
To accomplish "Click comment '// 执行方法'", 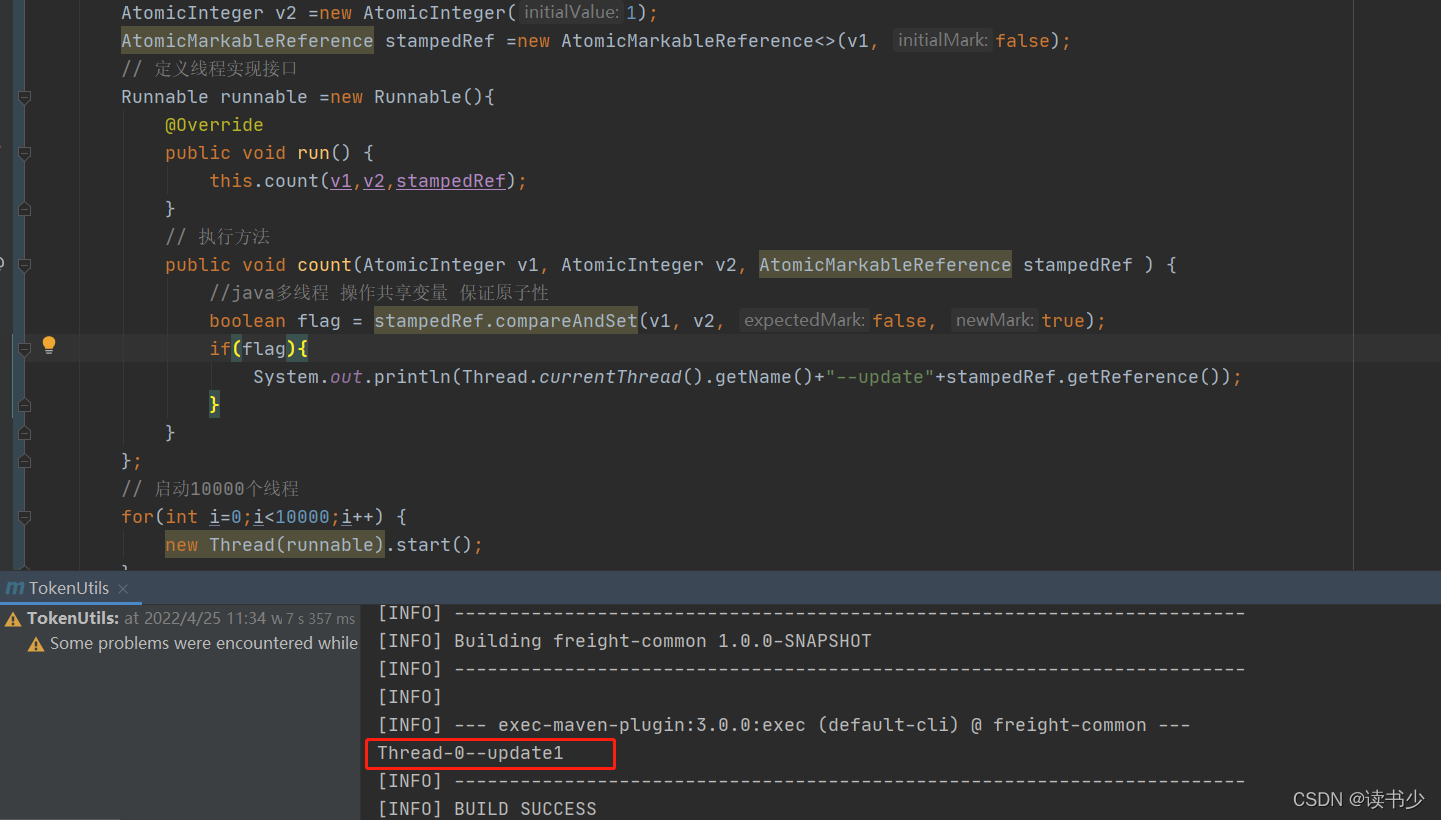I will point(218,237).
